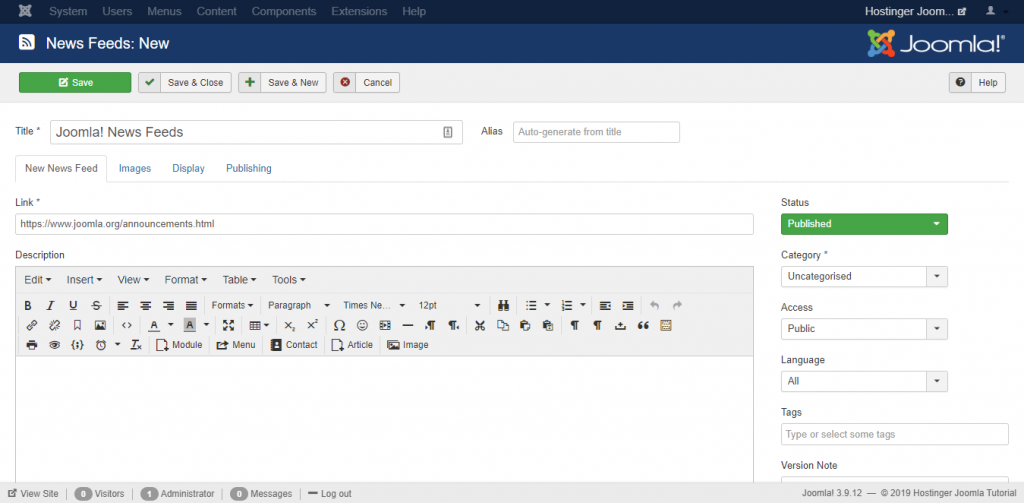Image resolution: width=1024 pixels, height=503 pixels.
Task: Click the print icon in editor
Action: coord(31,345)
